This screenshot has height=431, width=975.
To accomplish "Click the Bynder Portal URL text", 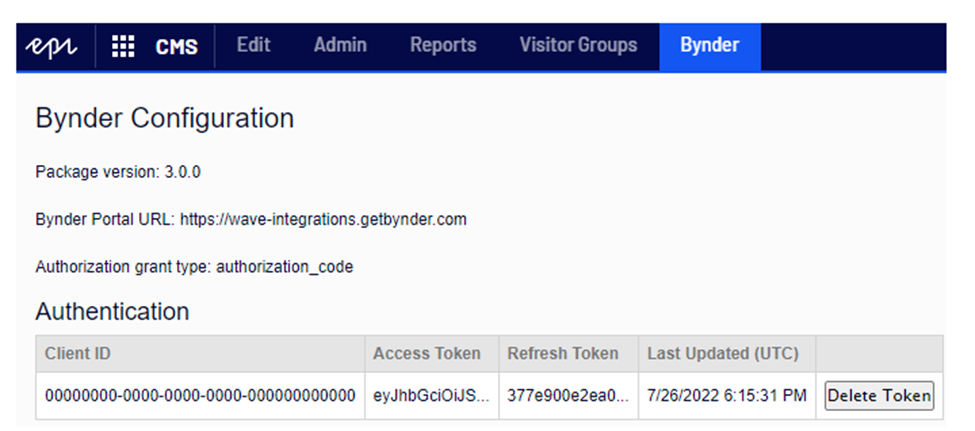I will coord(251,219).
